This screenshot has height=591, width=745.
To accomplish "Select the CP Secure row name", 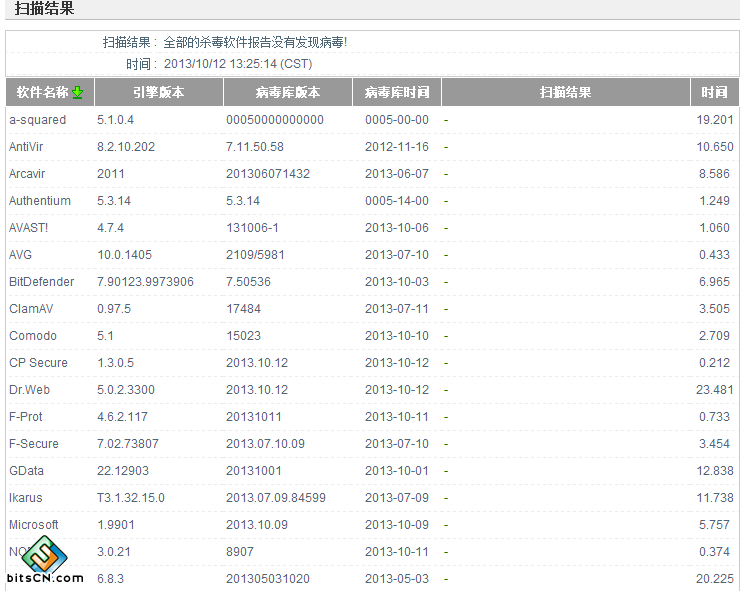I will coord(38,363).
